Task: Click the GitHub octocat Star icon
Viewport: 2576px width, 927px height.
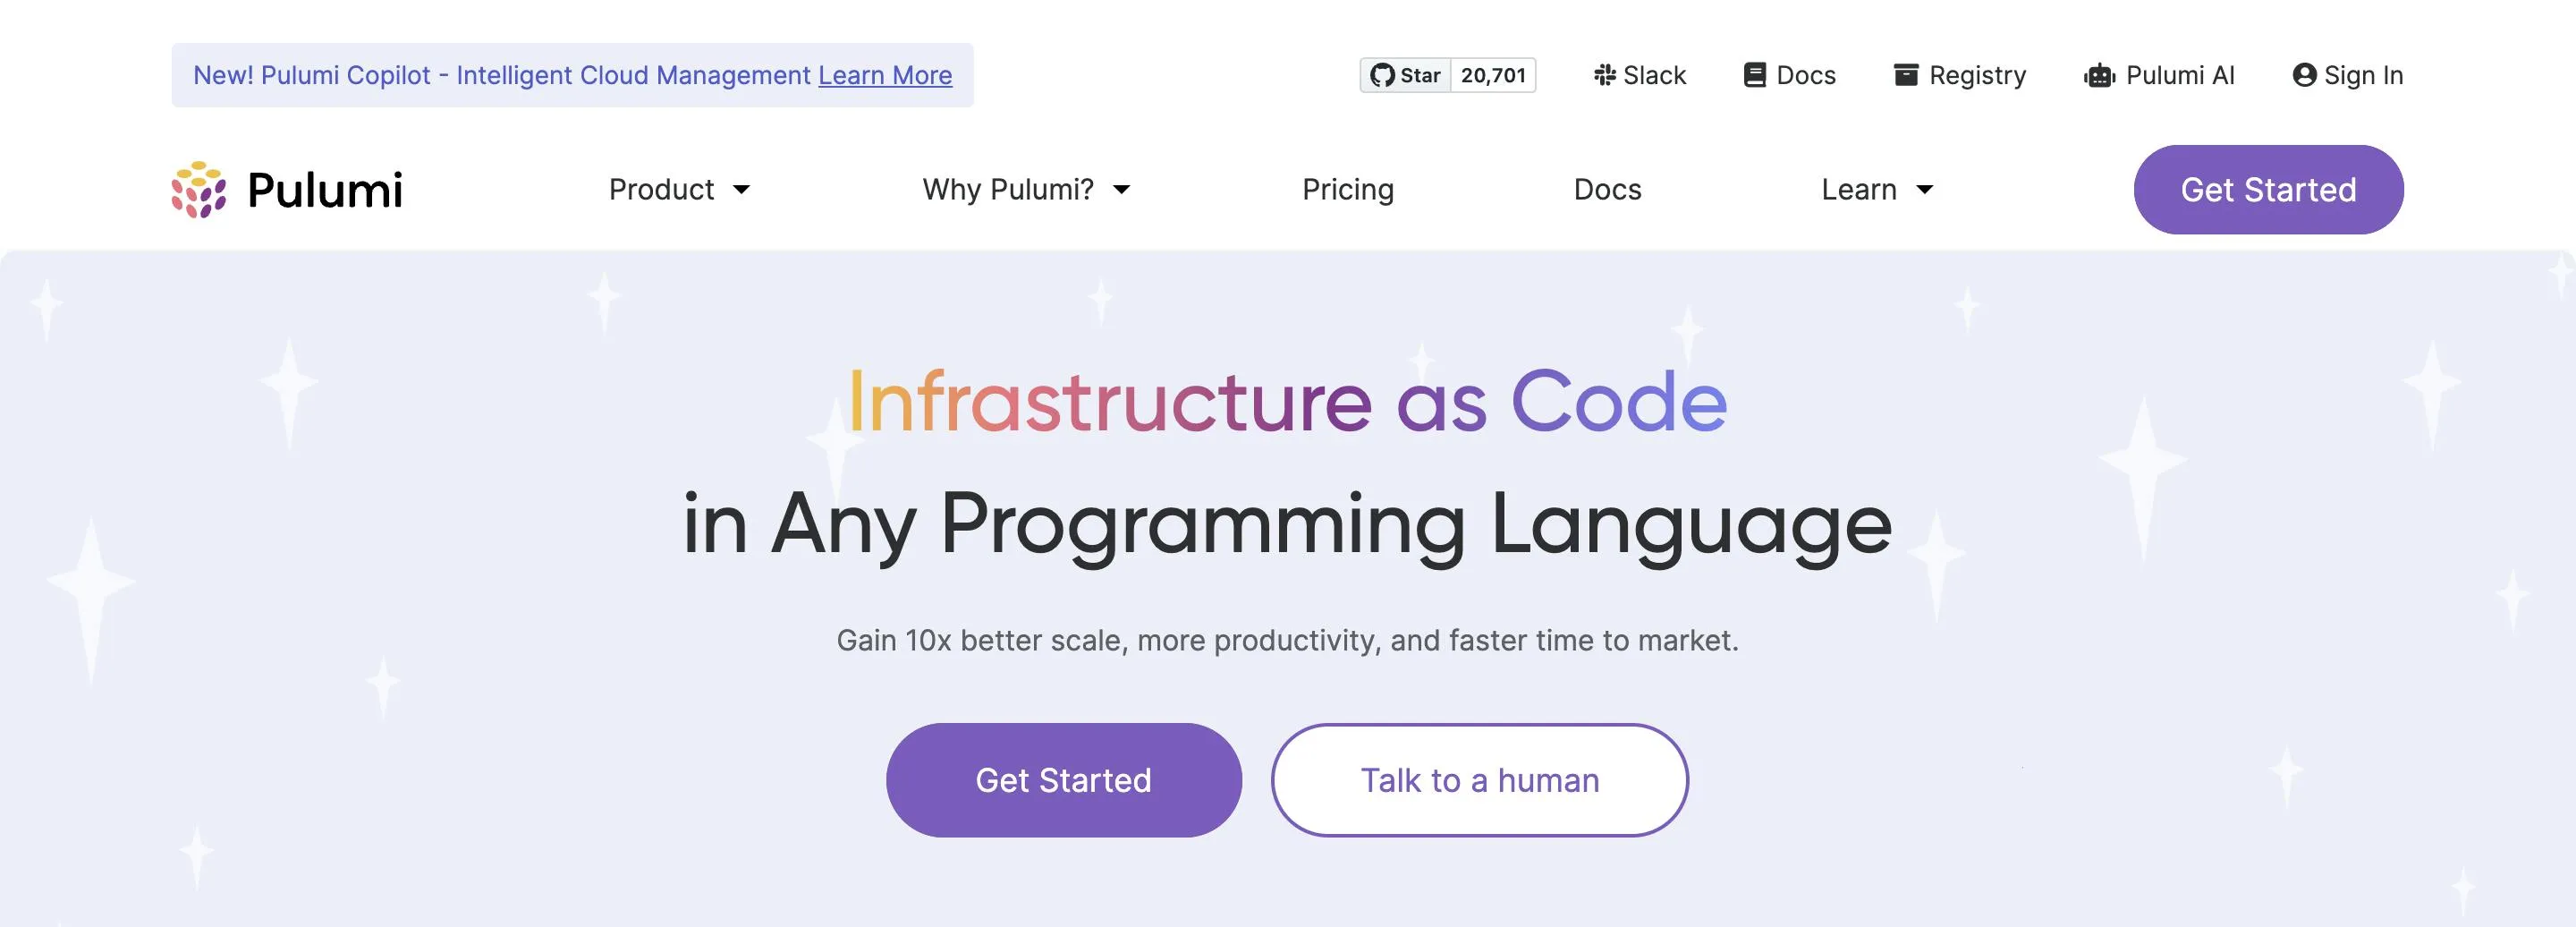Action: (1382, 75)
